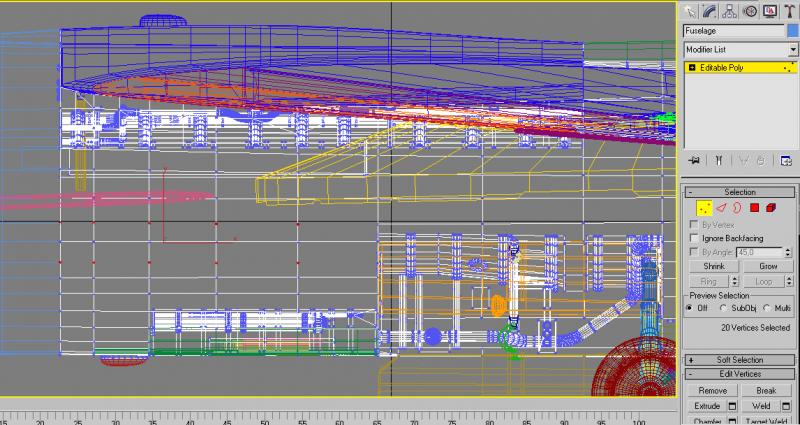Viewport: 800px width, 425px height.
Task: Open the Motion panel icon
Action: [x=750, y=11]
